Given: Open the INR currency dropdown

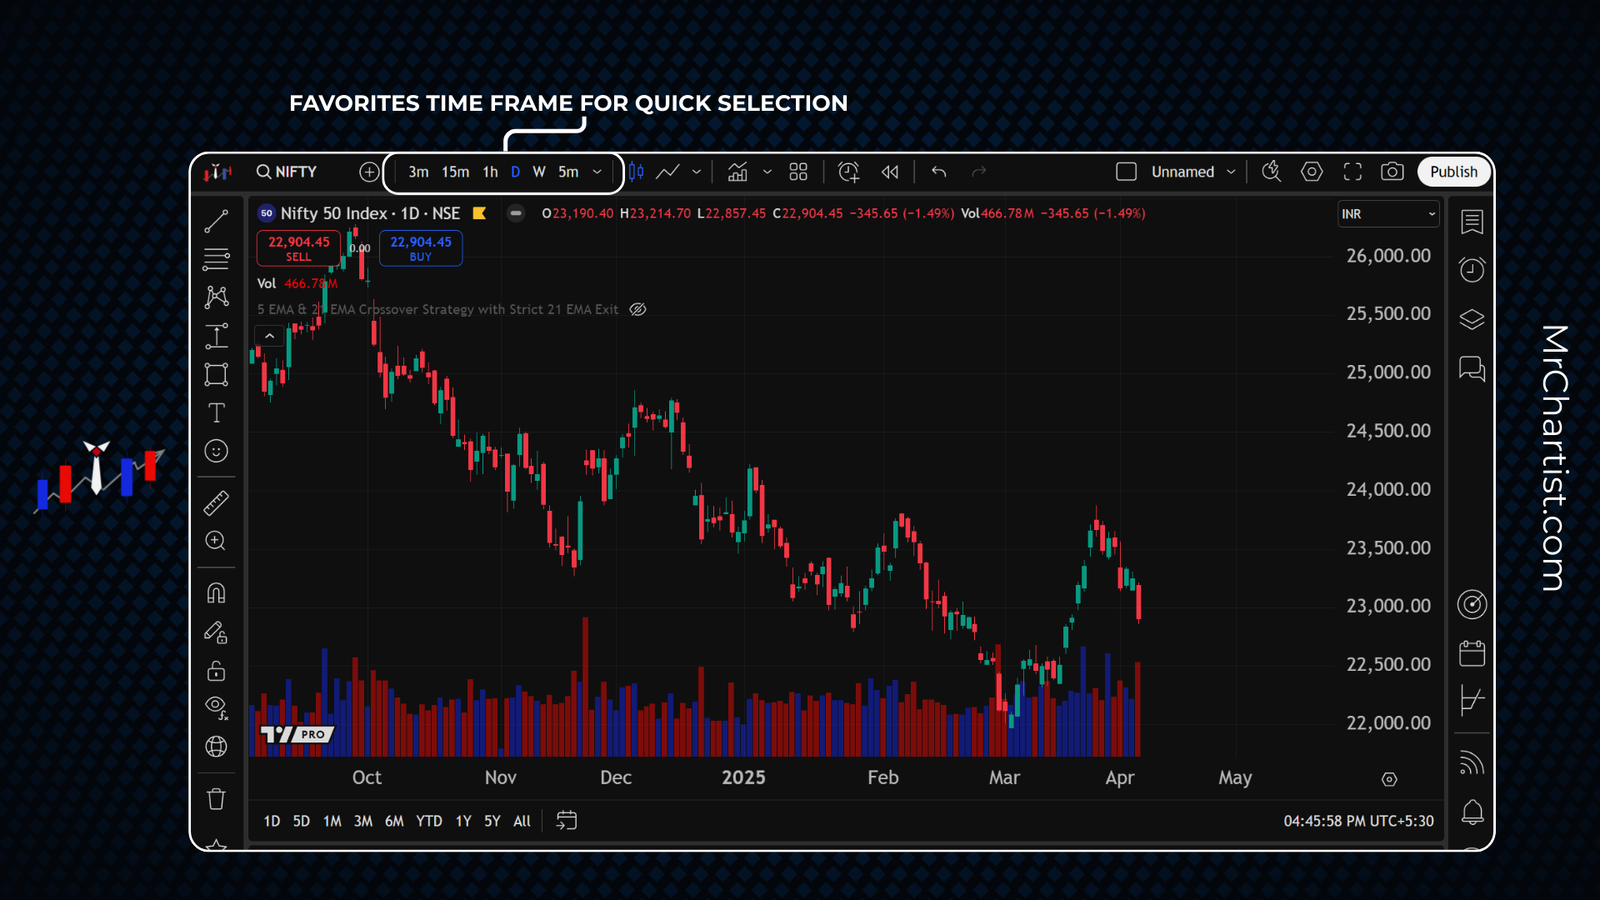Looking at the screenshot, I should [x=1389, y=214].
